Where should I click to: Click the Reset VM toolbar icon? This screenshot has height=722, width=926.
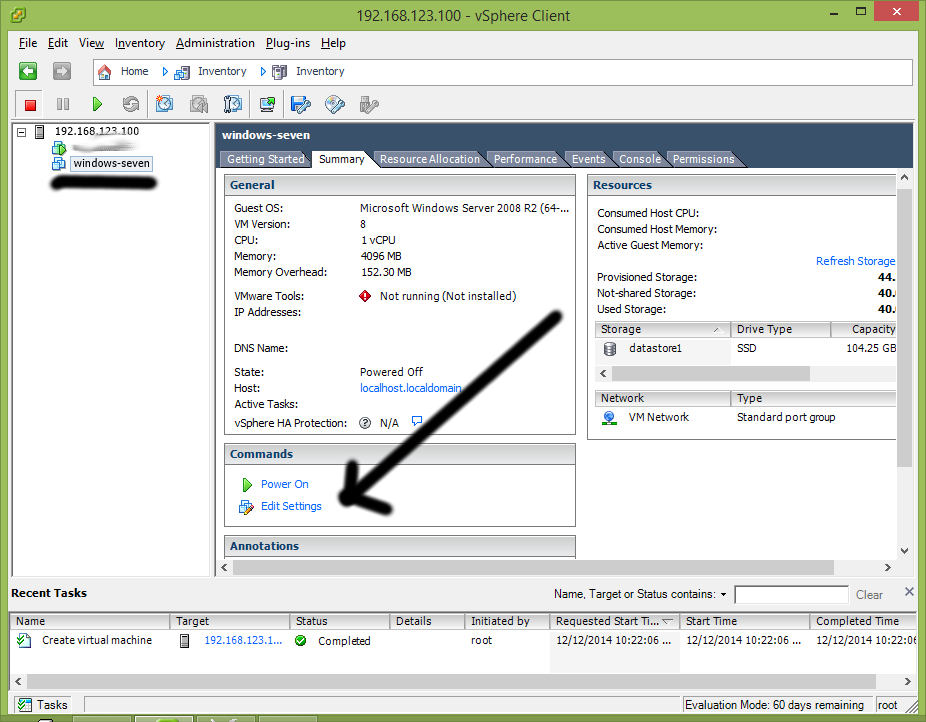tap(131, 104)
